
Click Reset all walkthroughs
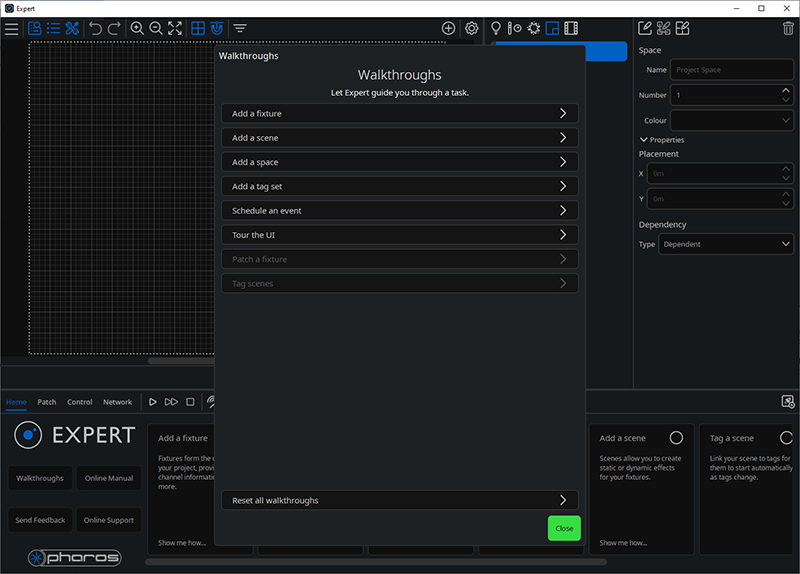pyautogui.click(x=399, y=501)
